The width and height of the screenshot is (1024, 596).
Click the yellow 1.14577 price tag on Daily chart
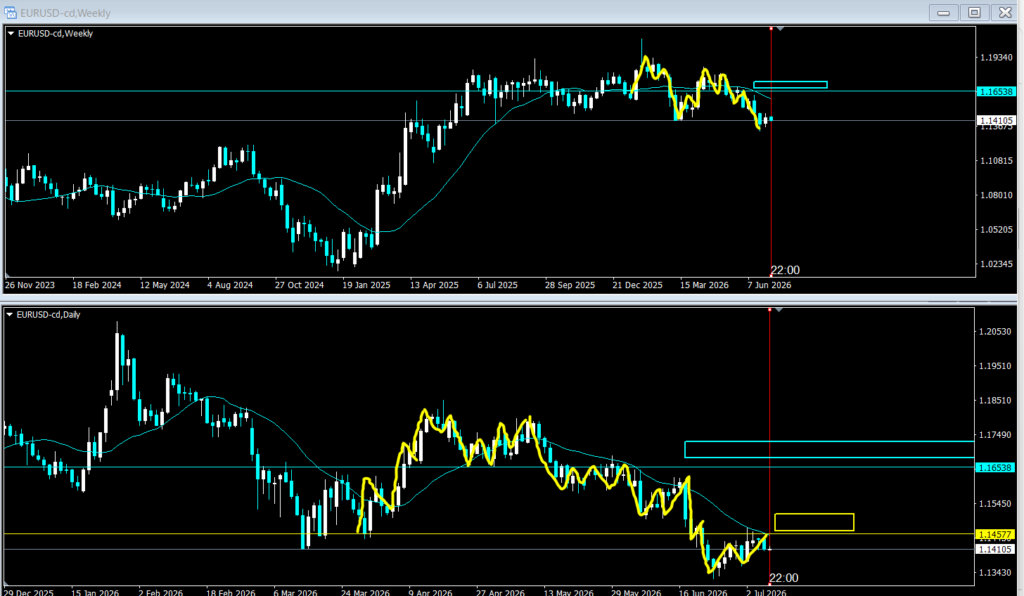995,535
